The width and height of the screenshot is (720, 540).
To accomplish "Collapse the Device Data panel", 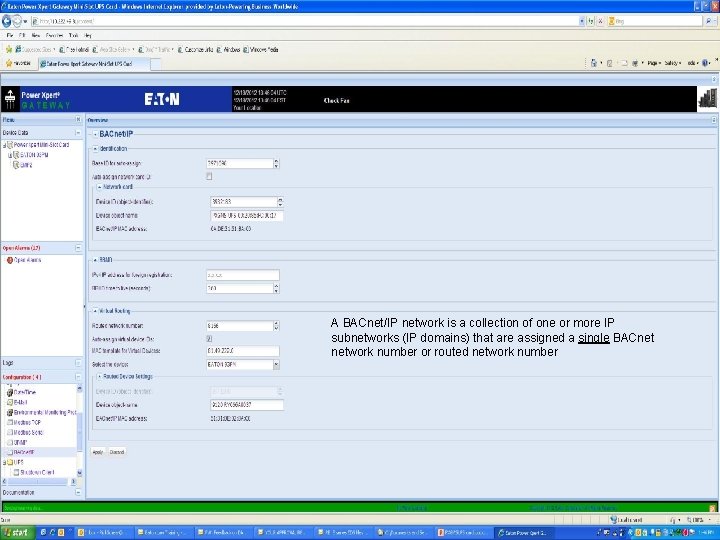I will 78,133.
